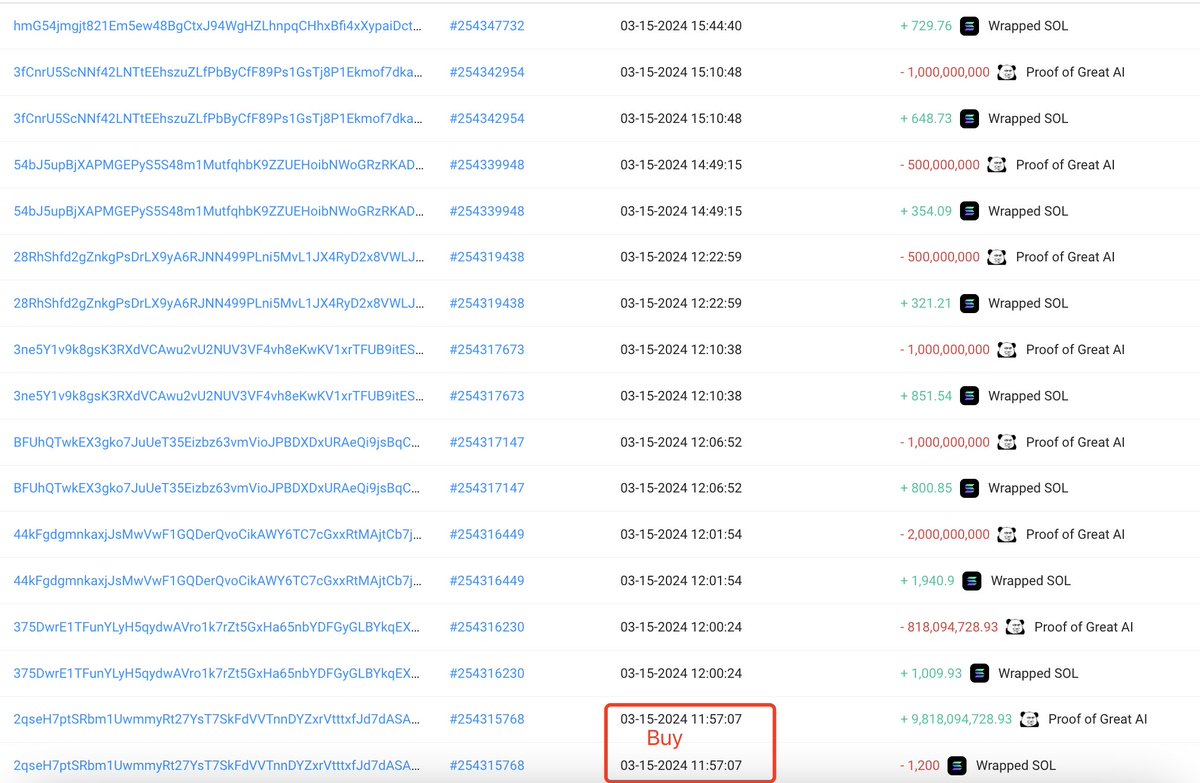Click the Wrapped SOL icon beside -1,200
The width and height of the screenshot is (1200, 783).
(x=957, y=765)
